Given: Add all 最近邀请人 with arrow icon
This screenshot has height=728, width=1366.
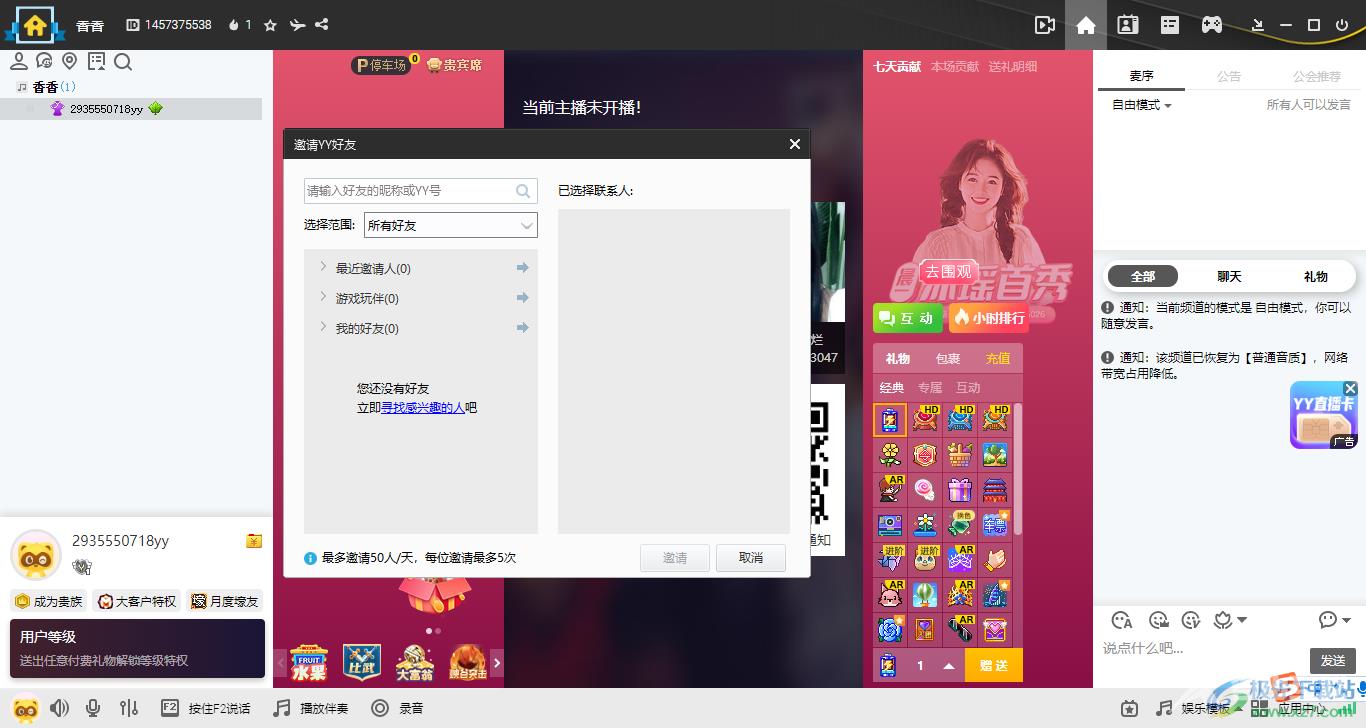Looking at the screenshot, I should point(522,268).
